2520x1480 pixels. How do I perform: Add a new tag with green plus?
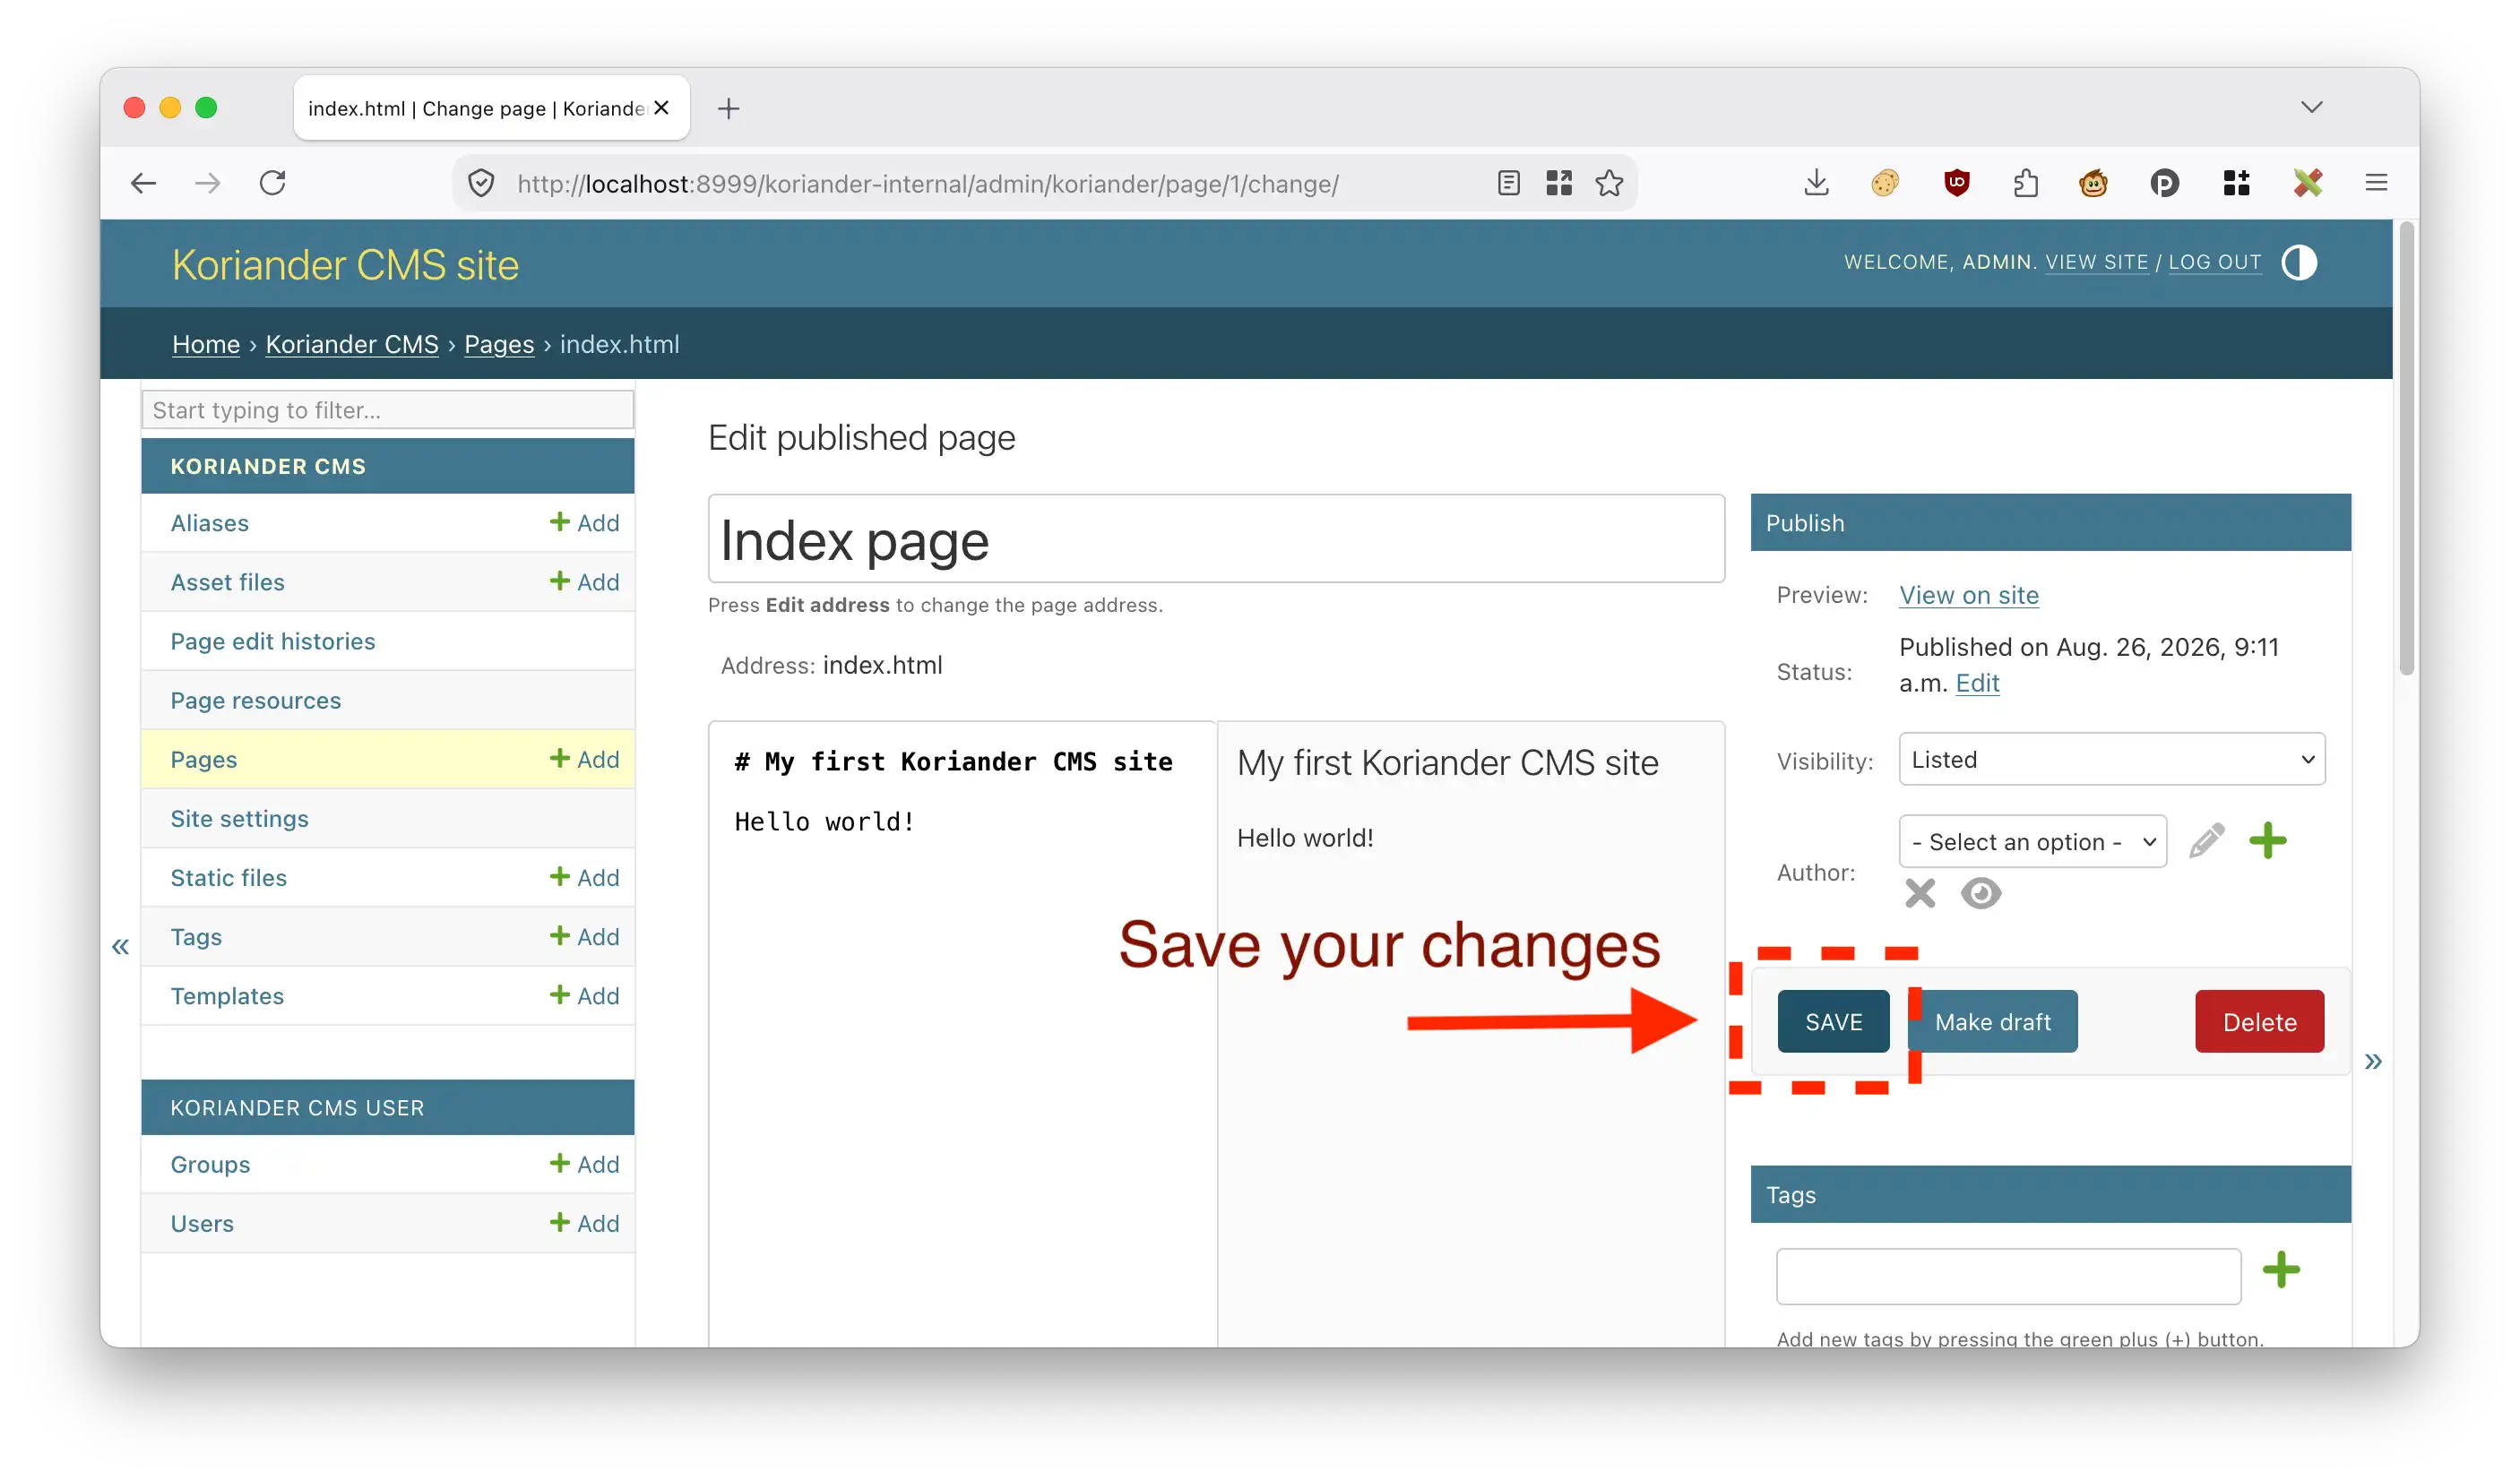point(2281,1270)
